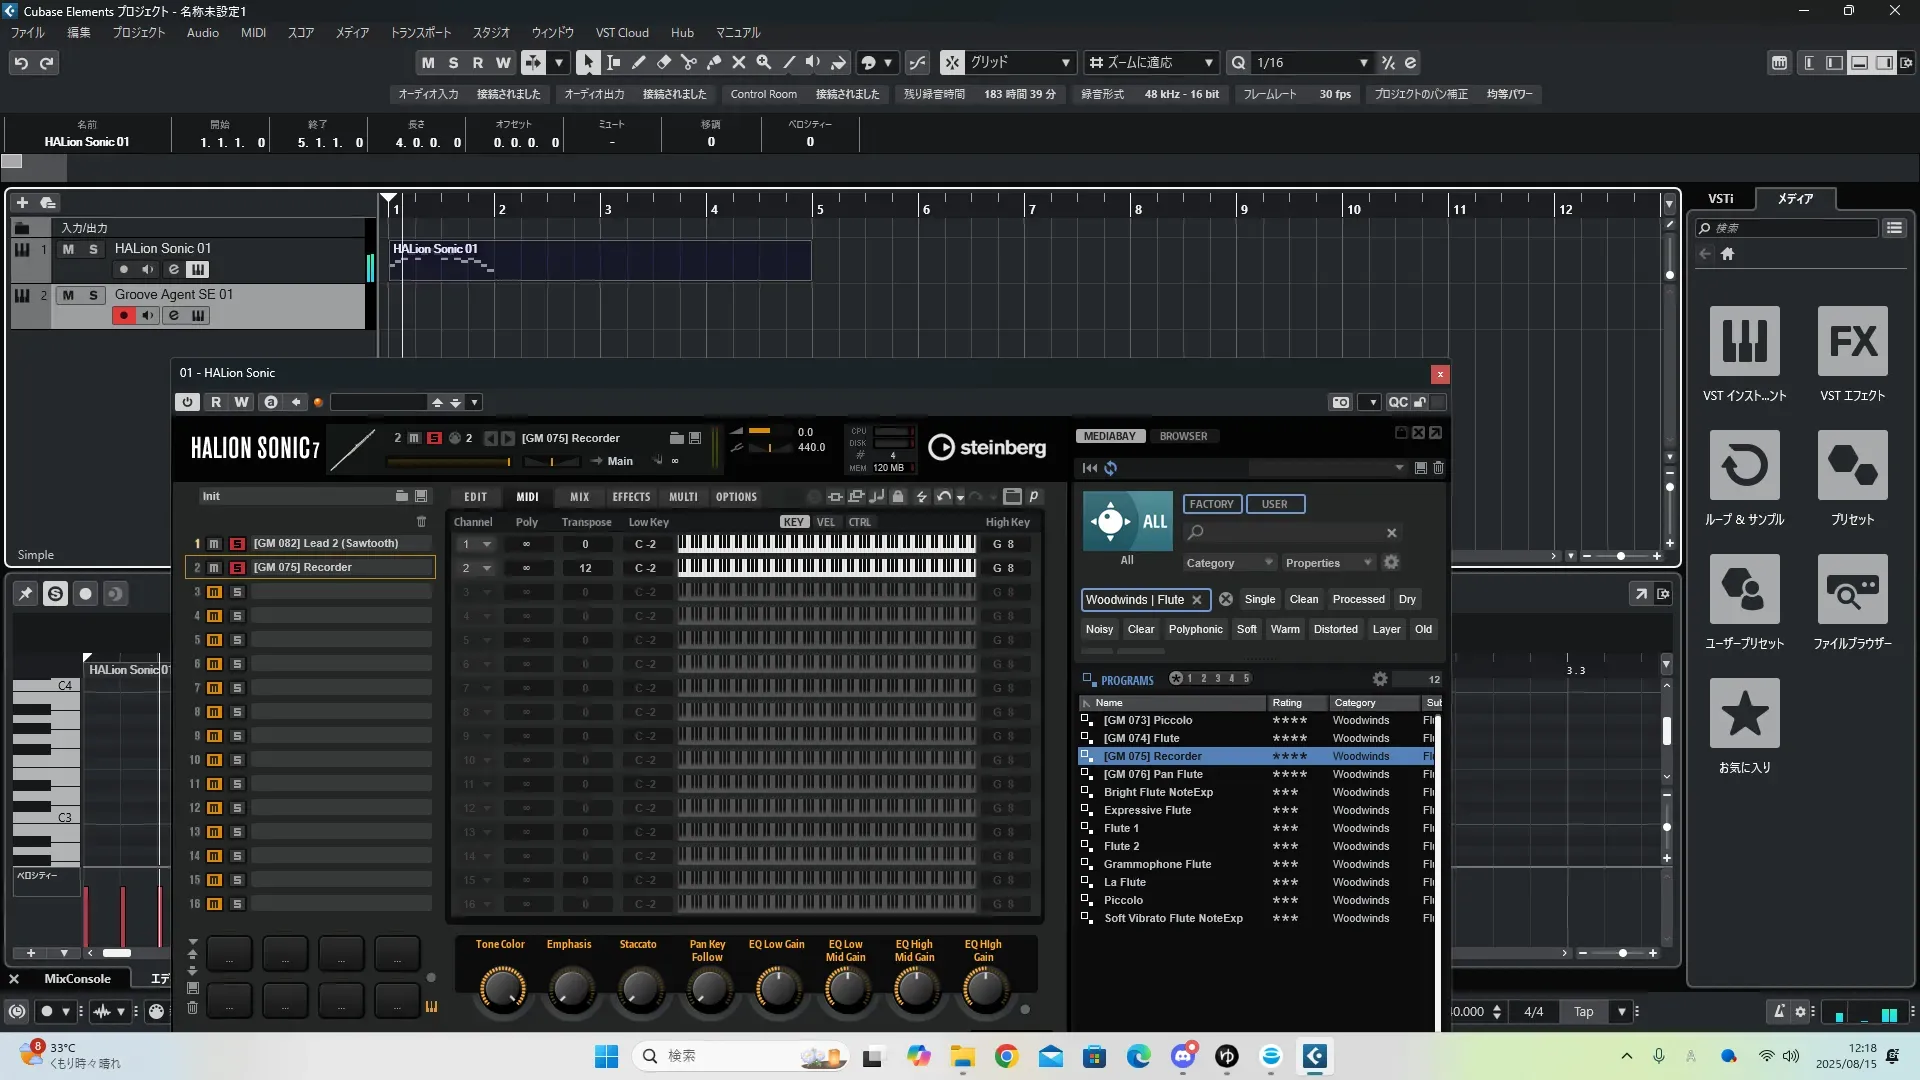Select the Eraser tool in toolbar

pyautogui.click(x=664, y=62)
